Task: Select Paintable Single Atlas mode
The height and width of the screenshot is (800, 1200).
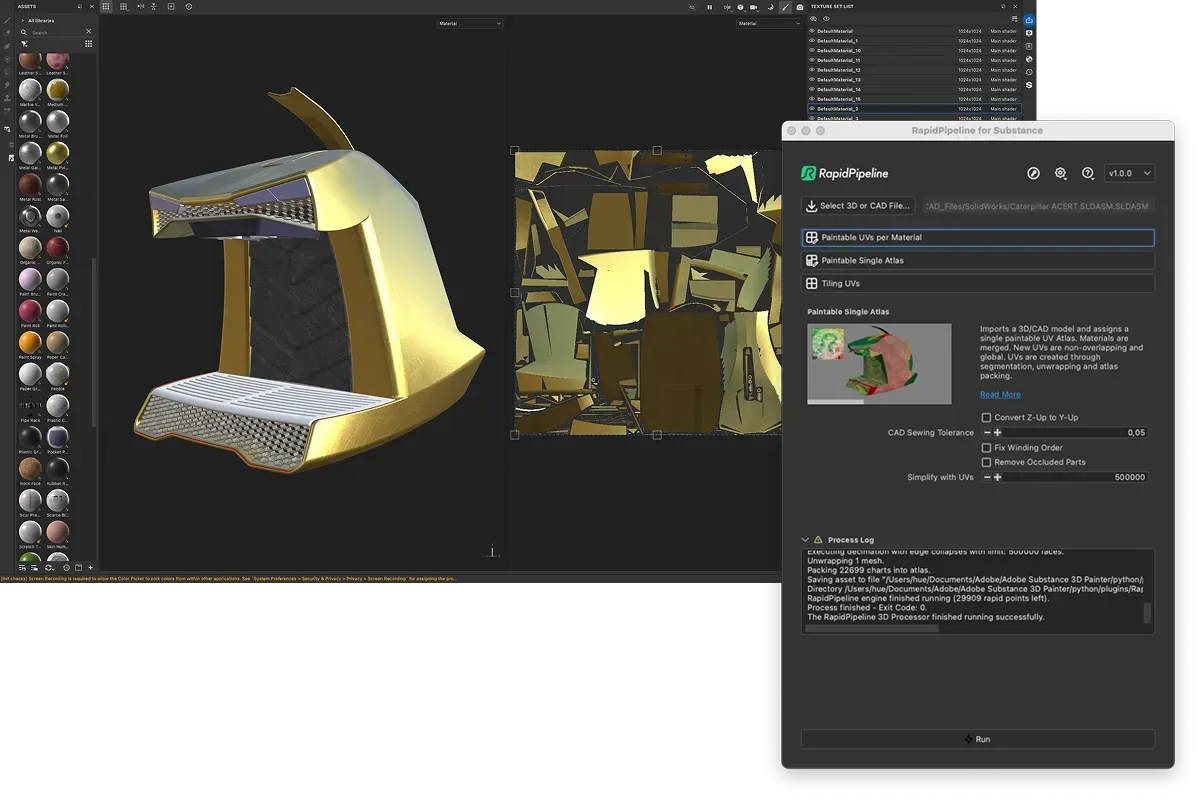Action: [977, 261]
